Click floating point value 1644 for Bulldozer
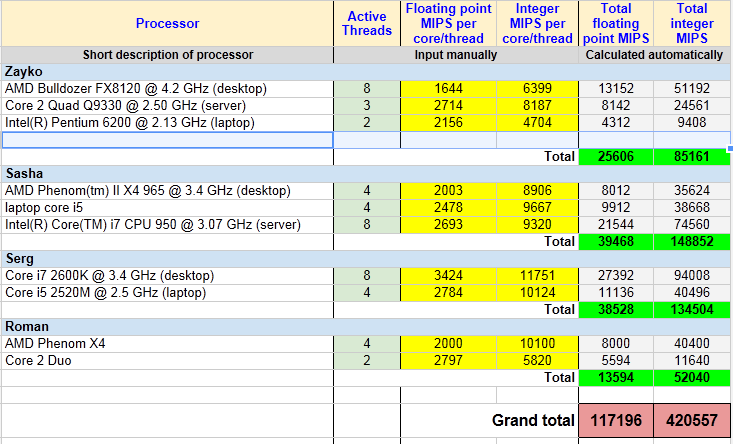The height and width of the screenshot is (444, 733). (448, 89)
